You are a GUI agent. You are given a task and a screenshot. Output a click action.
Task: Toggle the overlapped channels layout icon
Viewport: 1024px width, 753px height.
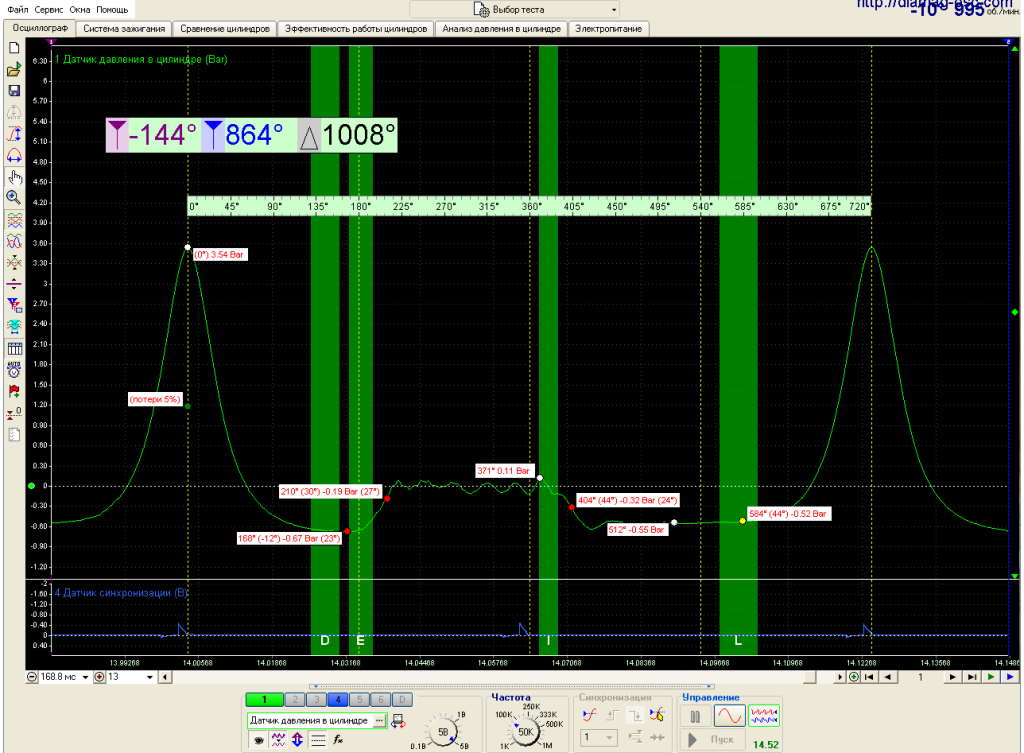[14, 242]
